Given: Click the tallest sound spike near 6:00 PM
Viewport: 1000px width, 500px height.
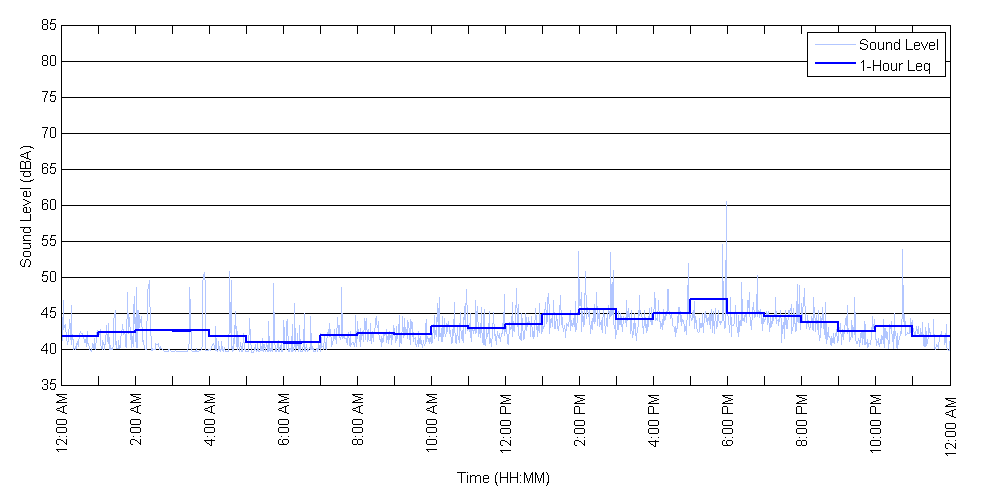Looking at the screenshot, I should point(726,205).
